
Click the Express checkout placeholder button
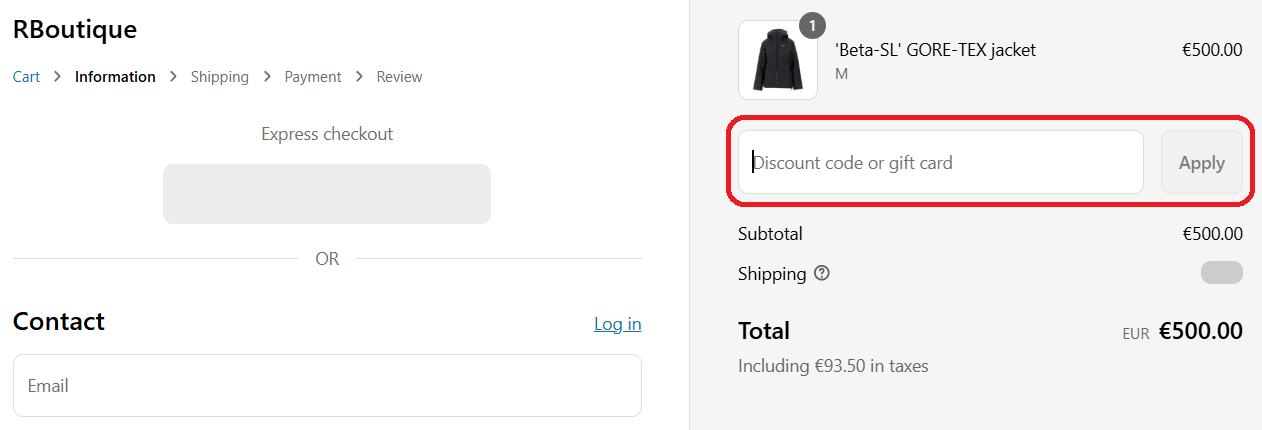(x=327, y=194)
